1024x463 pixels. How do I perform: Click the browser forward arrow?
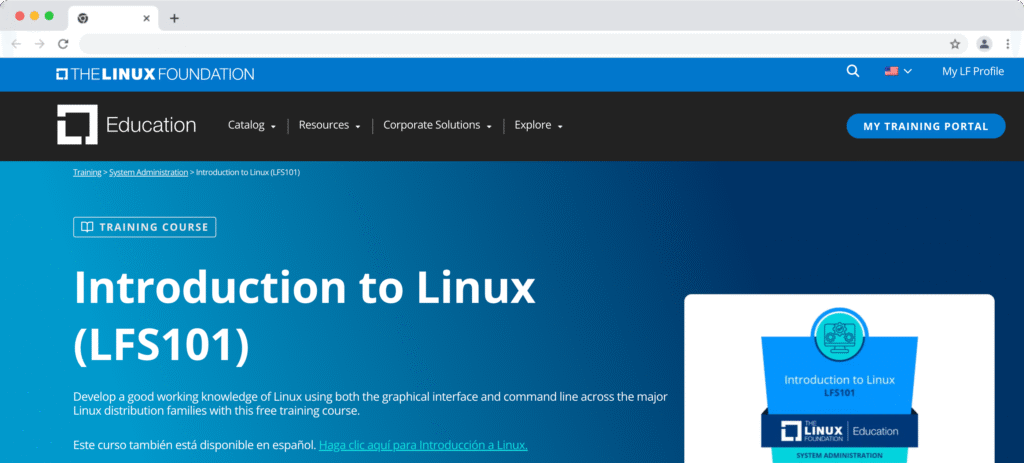[x=39, y=44]
